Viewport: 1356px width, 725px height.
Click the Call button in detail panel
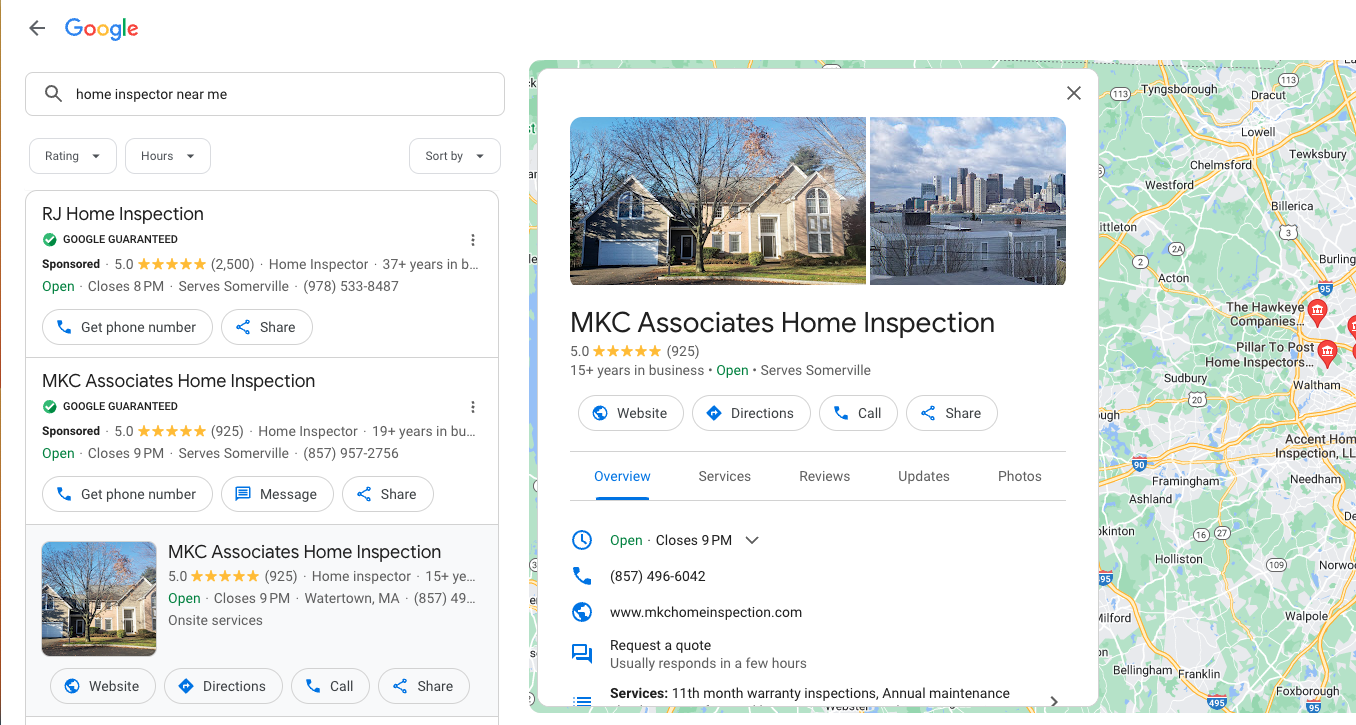pos(859,413)
